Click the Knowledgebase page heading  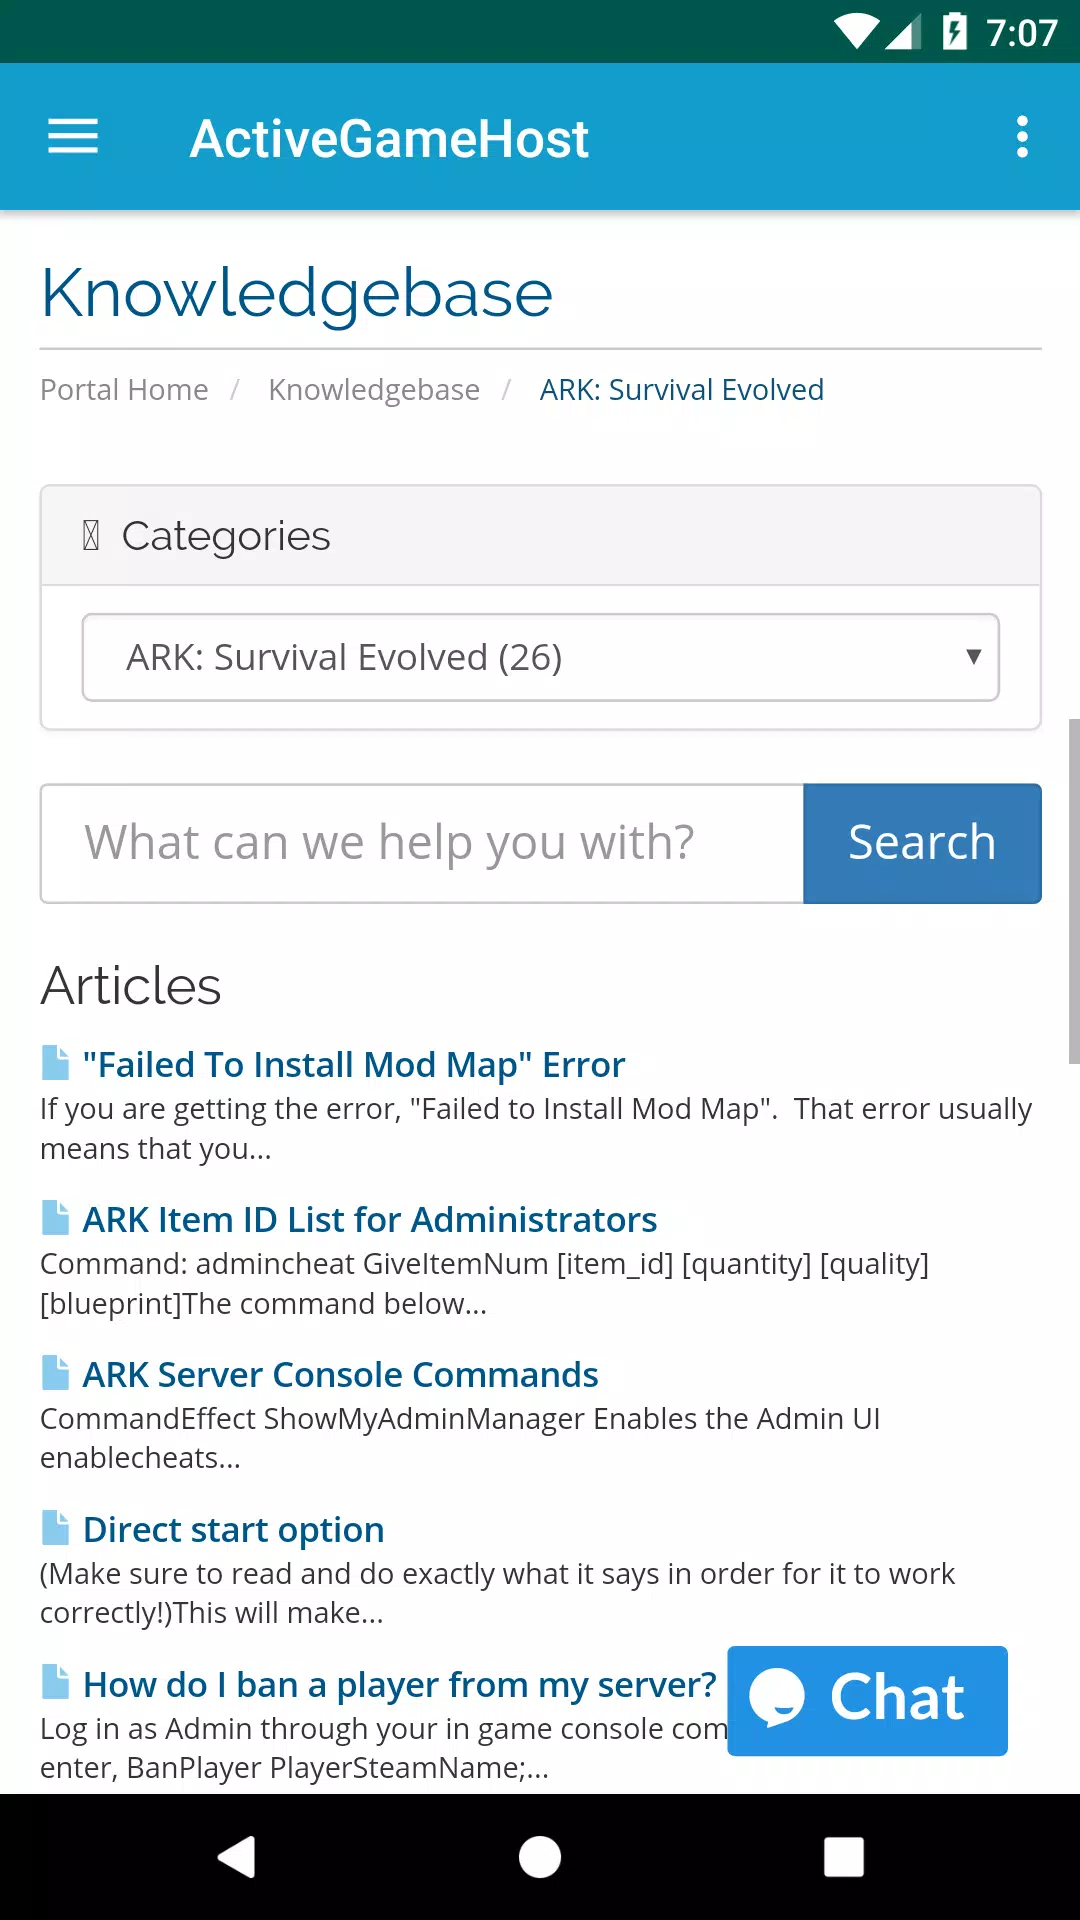coord(296,293)
